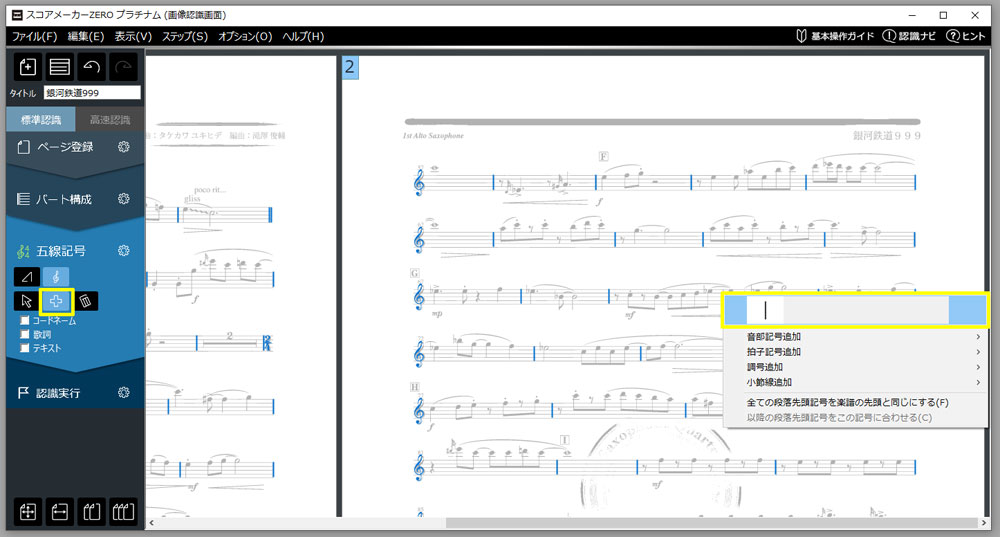Image resolution: width=1000 pixels, height=537 pixels.
Task: Open ページ登録 settings gear
Action: 124,147
